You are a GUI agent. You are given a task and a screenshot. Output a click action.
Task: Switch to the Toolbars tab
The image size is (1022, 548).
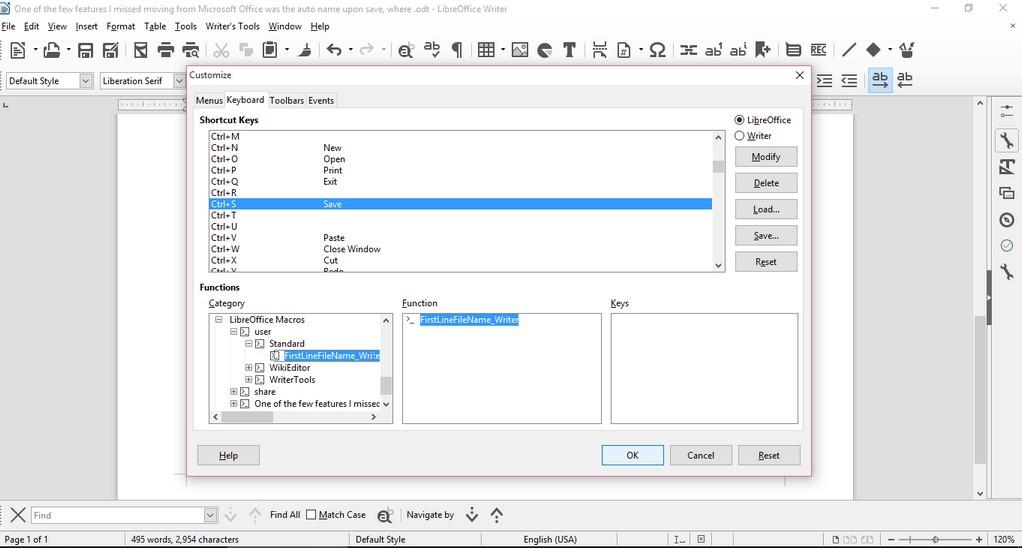tap(287, 100)
